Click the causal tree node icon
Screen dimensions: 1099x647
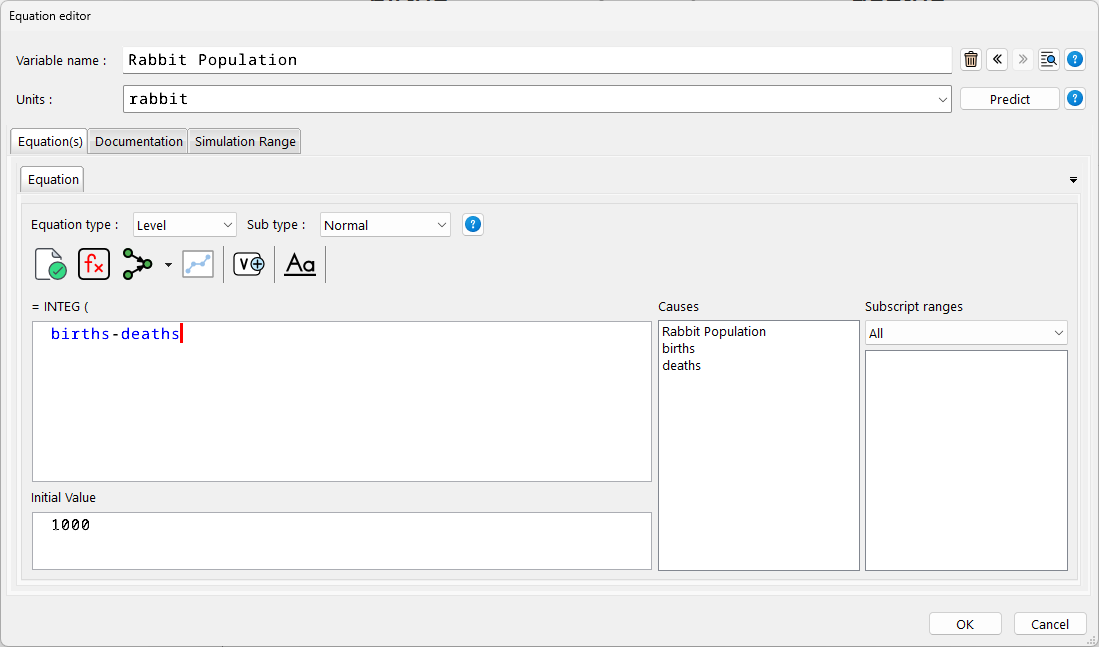click(x=138, y=264)
